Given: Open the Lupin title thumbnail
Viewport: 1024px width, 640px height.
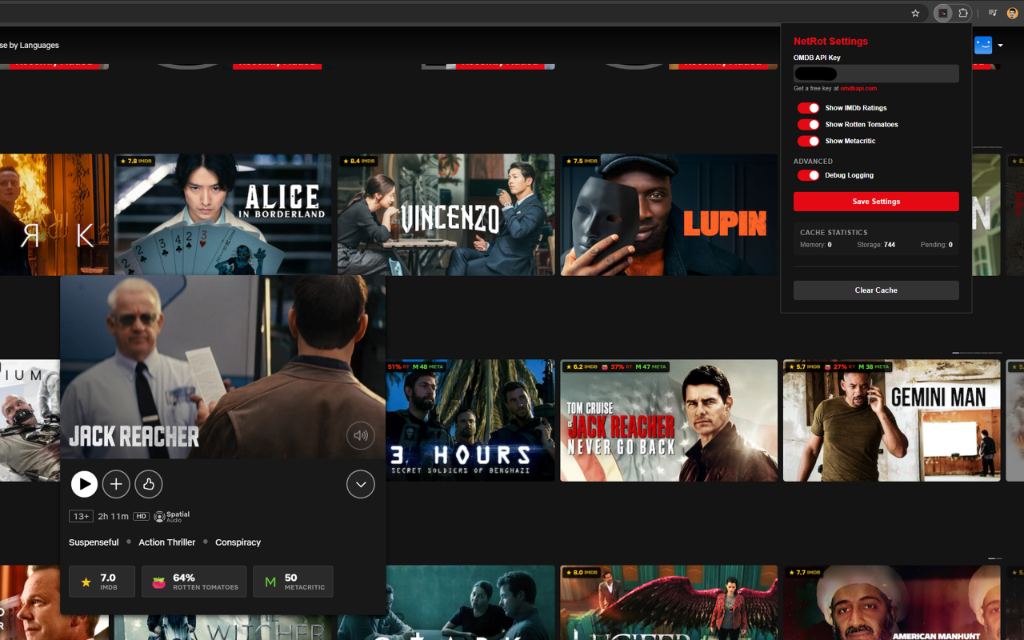Looking at the screenshot, I should coord(668,214).
